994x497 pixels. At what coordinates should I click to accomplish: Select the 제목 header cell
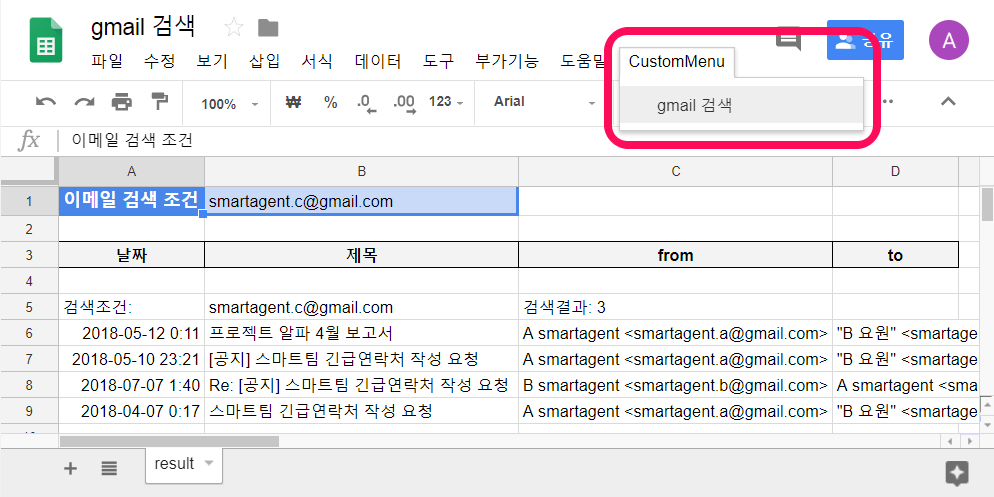[361, 255]
